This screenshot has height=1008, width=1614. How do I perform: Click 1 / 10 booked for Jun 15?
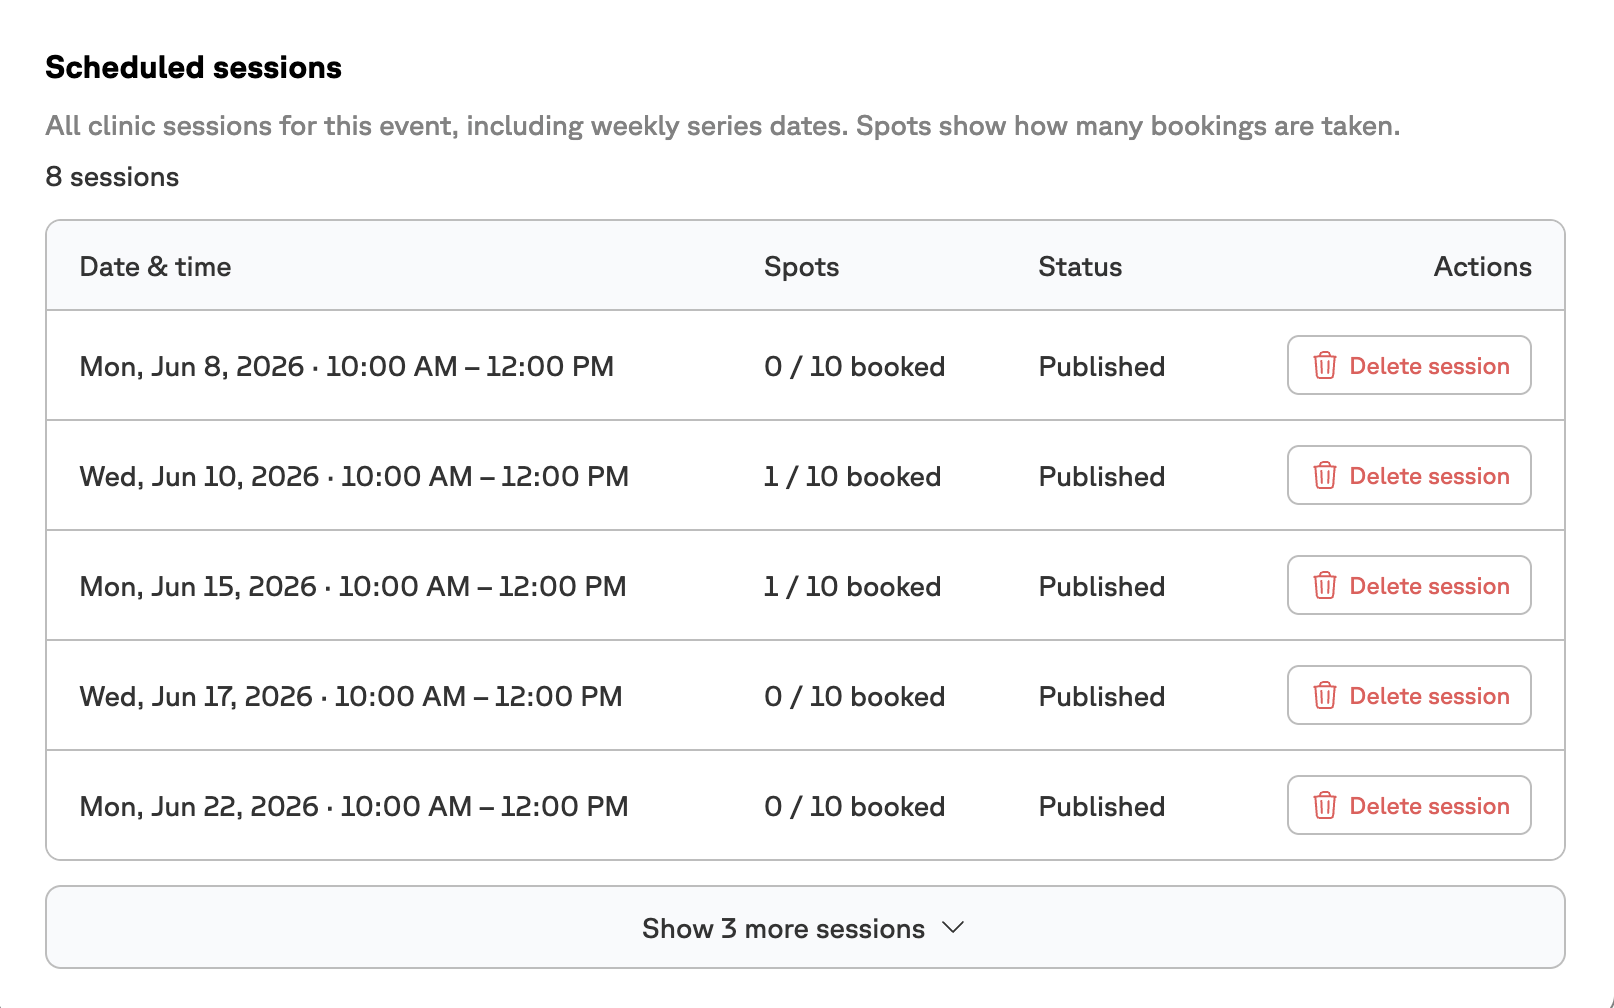(x=852, y=586)
